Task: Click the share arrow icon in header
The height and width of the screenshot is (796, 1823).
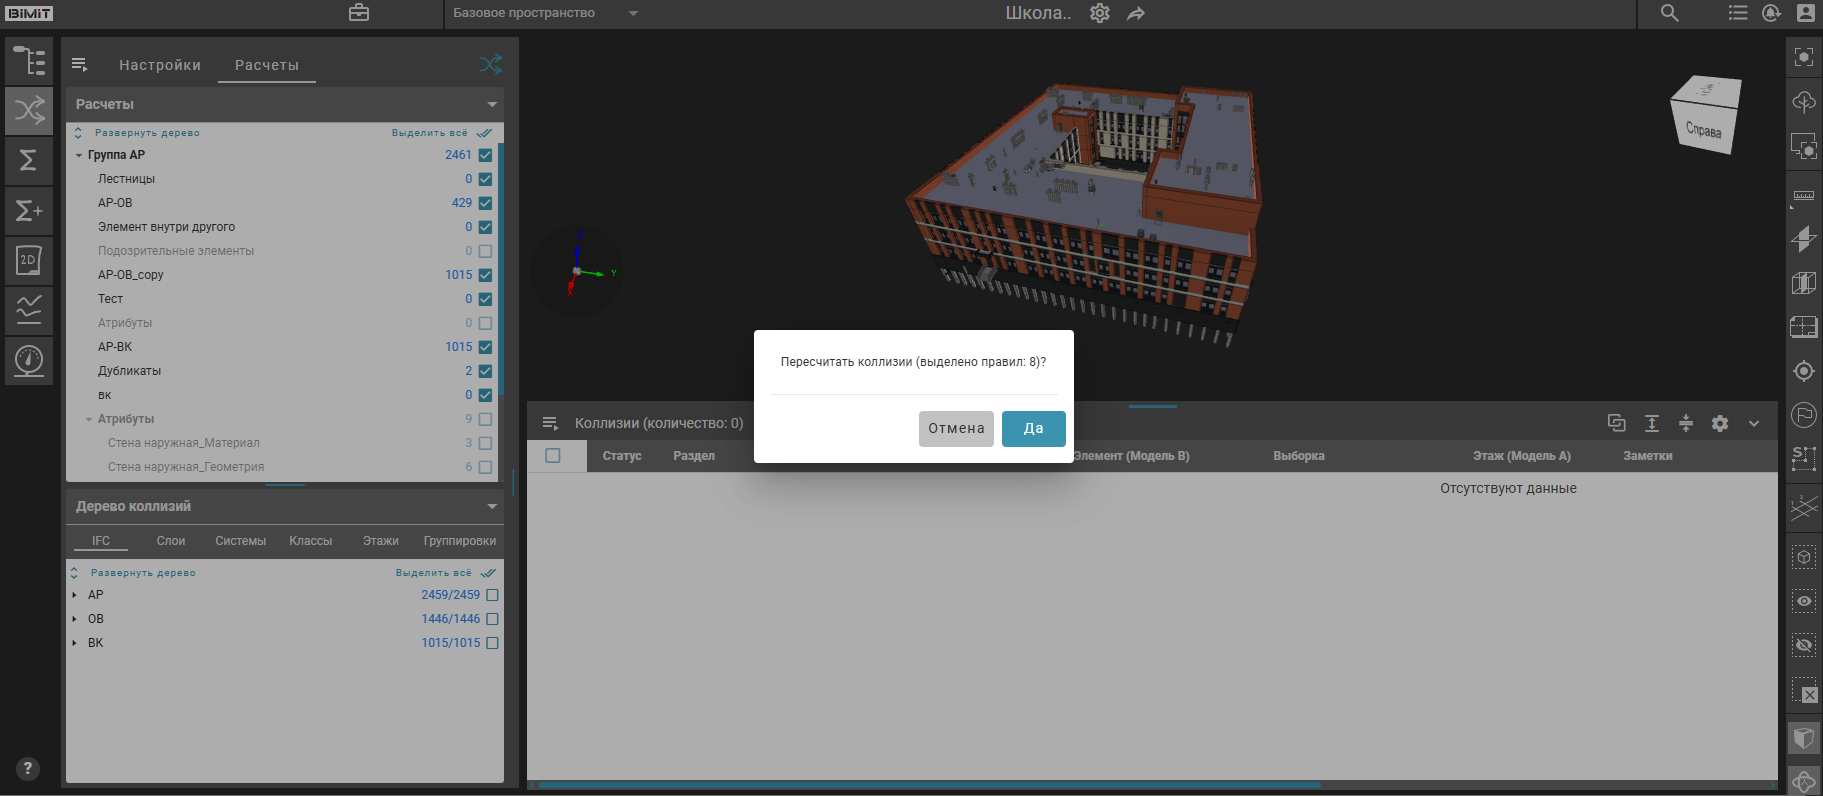Action: 1136,14
